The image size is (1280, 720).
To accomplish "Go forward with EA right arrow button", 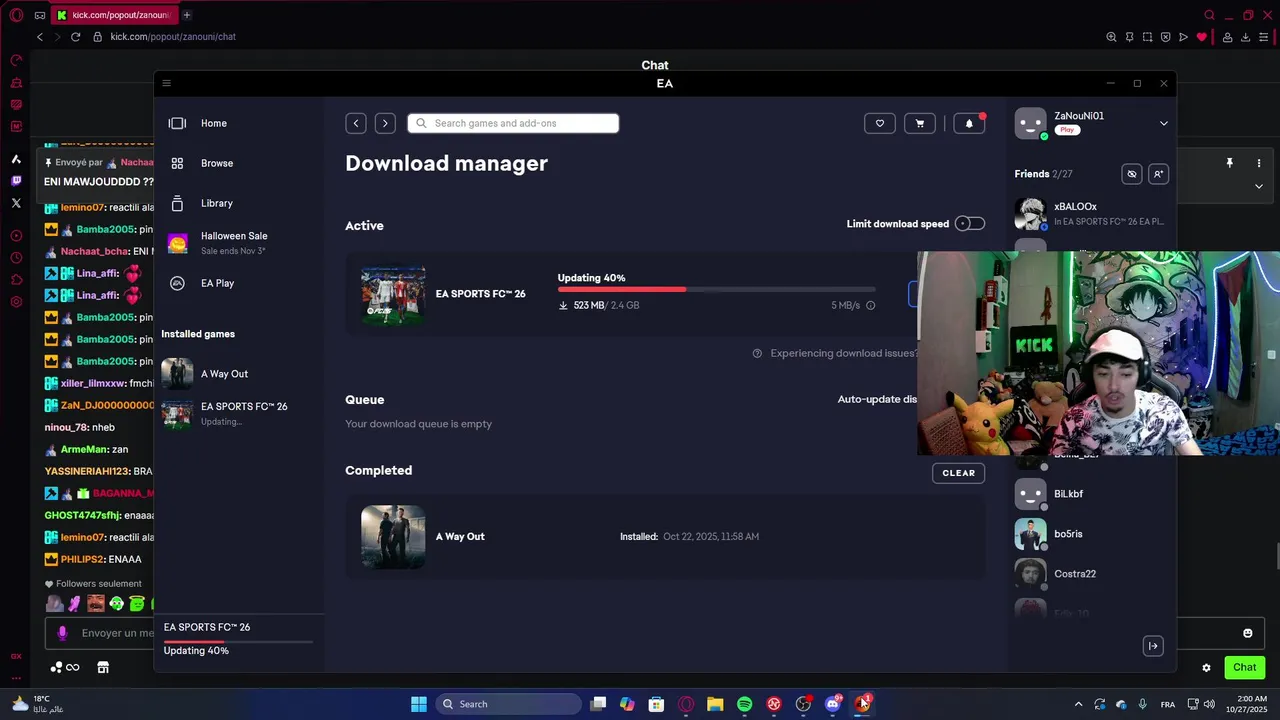I will coord(385,123).
